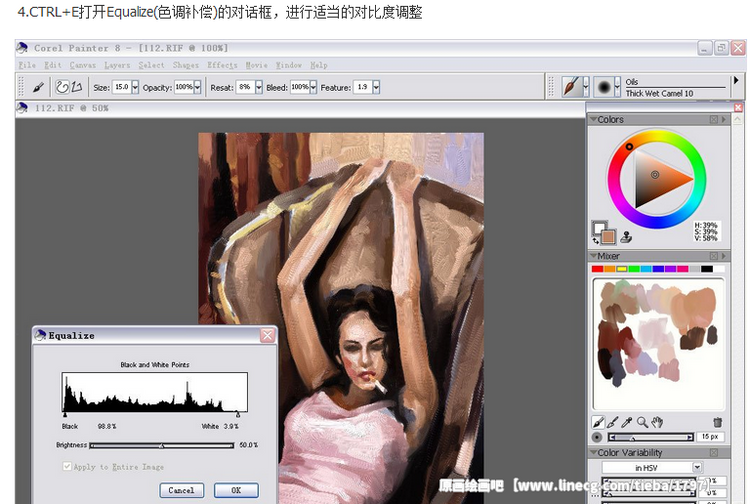Select Mixer mix color palette knife tool

[612, 422]
